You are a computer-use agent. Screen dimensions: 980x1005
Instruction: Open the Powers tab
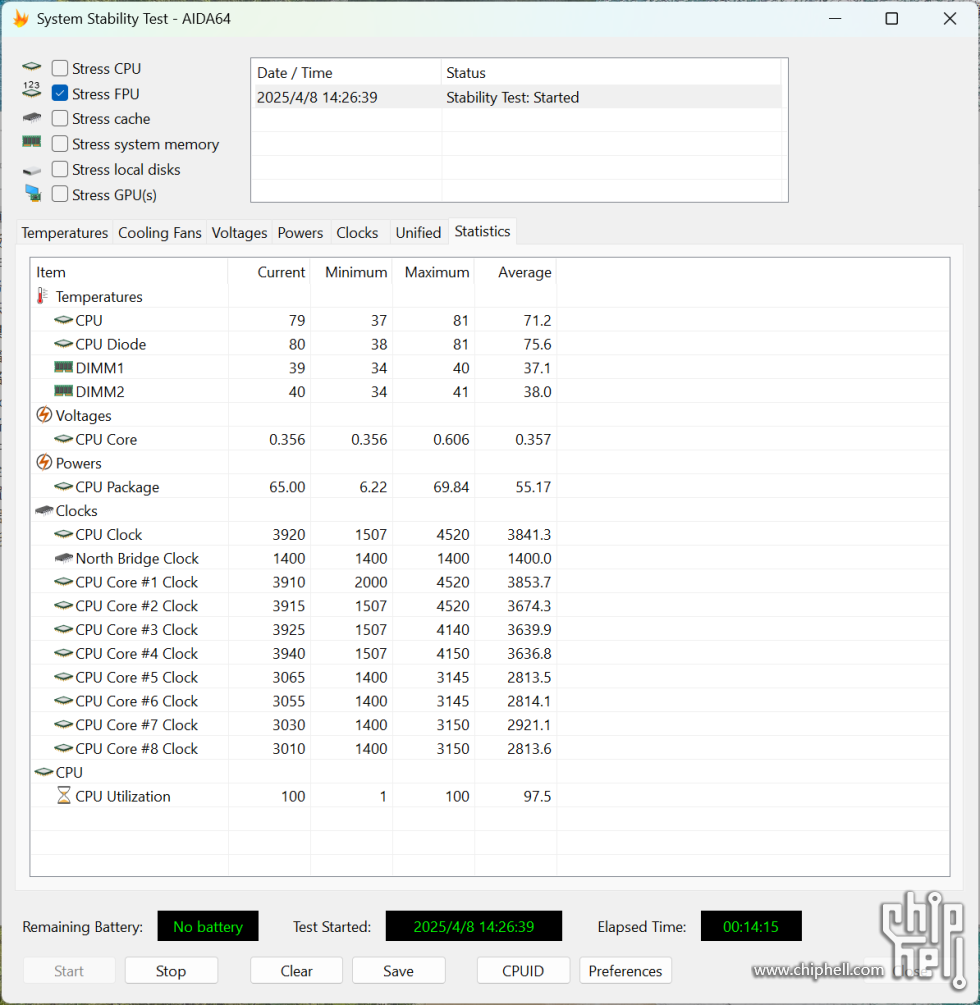click(x=300, y=233)
